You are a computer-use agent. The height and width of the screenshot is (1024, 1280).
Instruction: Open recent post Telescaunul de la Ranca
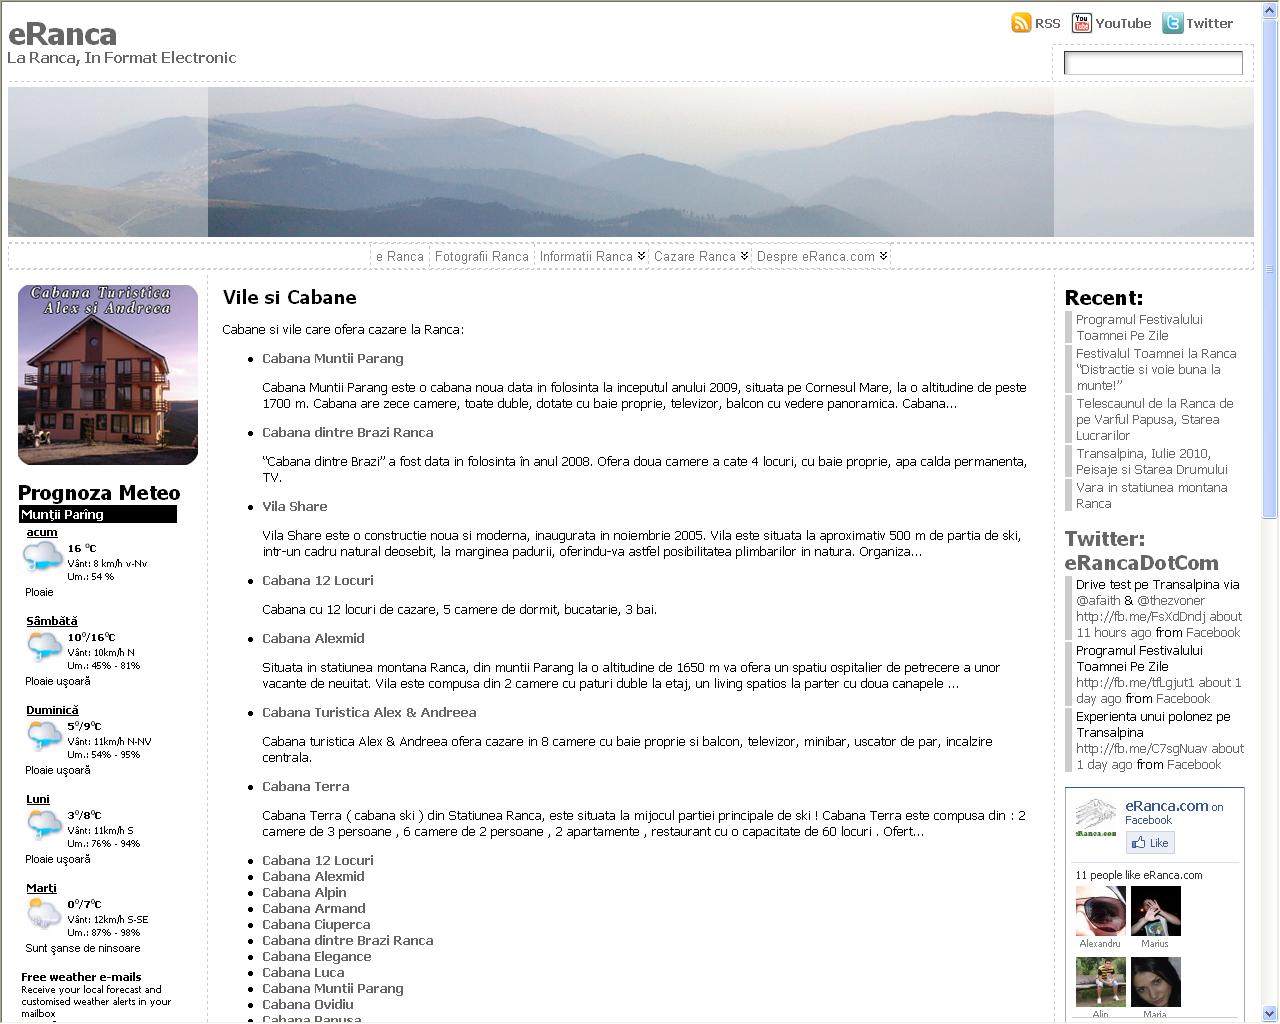pos(1155,419)
